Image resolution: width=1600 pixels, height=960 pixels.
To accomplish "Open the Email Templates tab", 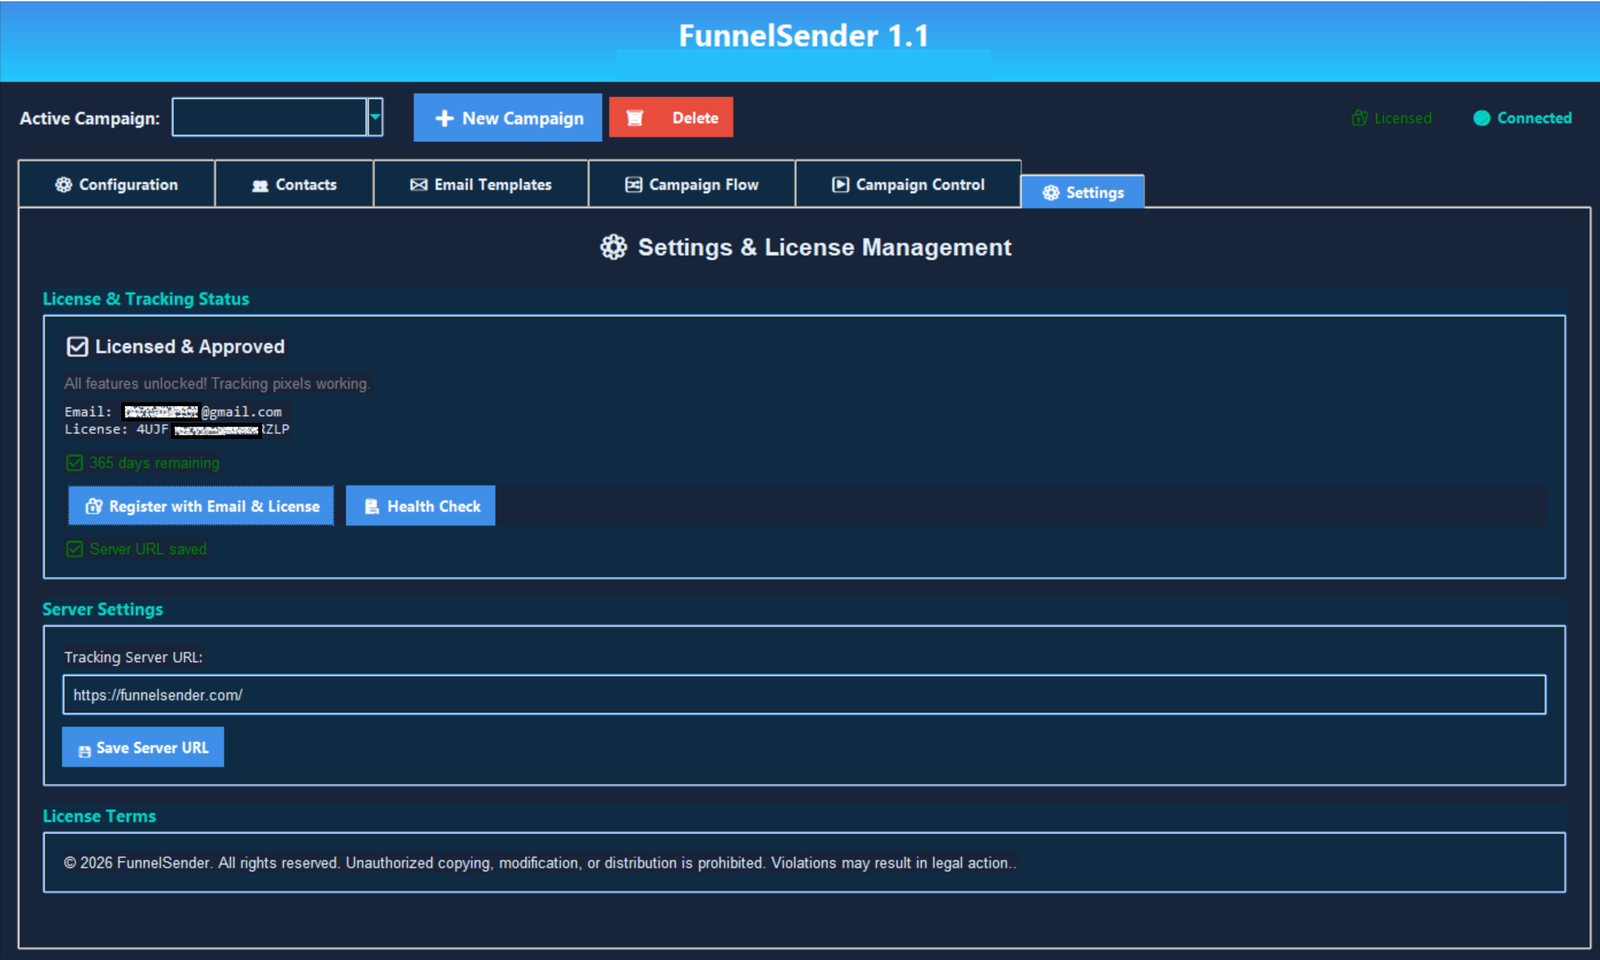I will (481, 184).
